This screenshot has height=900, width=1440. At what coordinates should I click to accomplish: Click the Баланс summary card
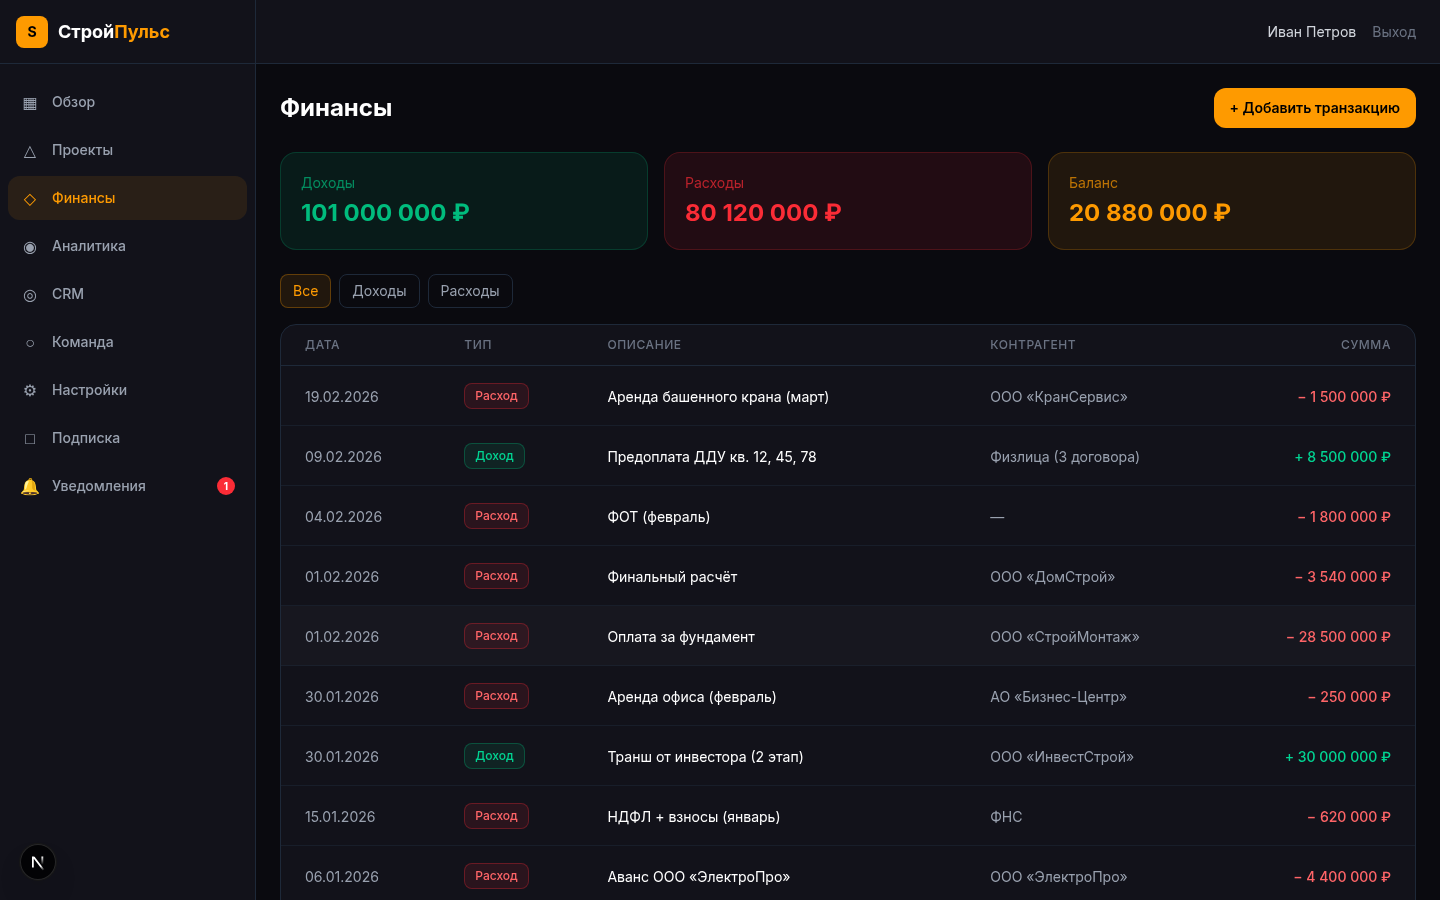point(1231,201)
